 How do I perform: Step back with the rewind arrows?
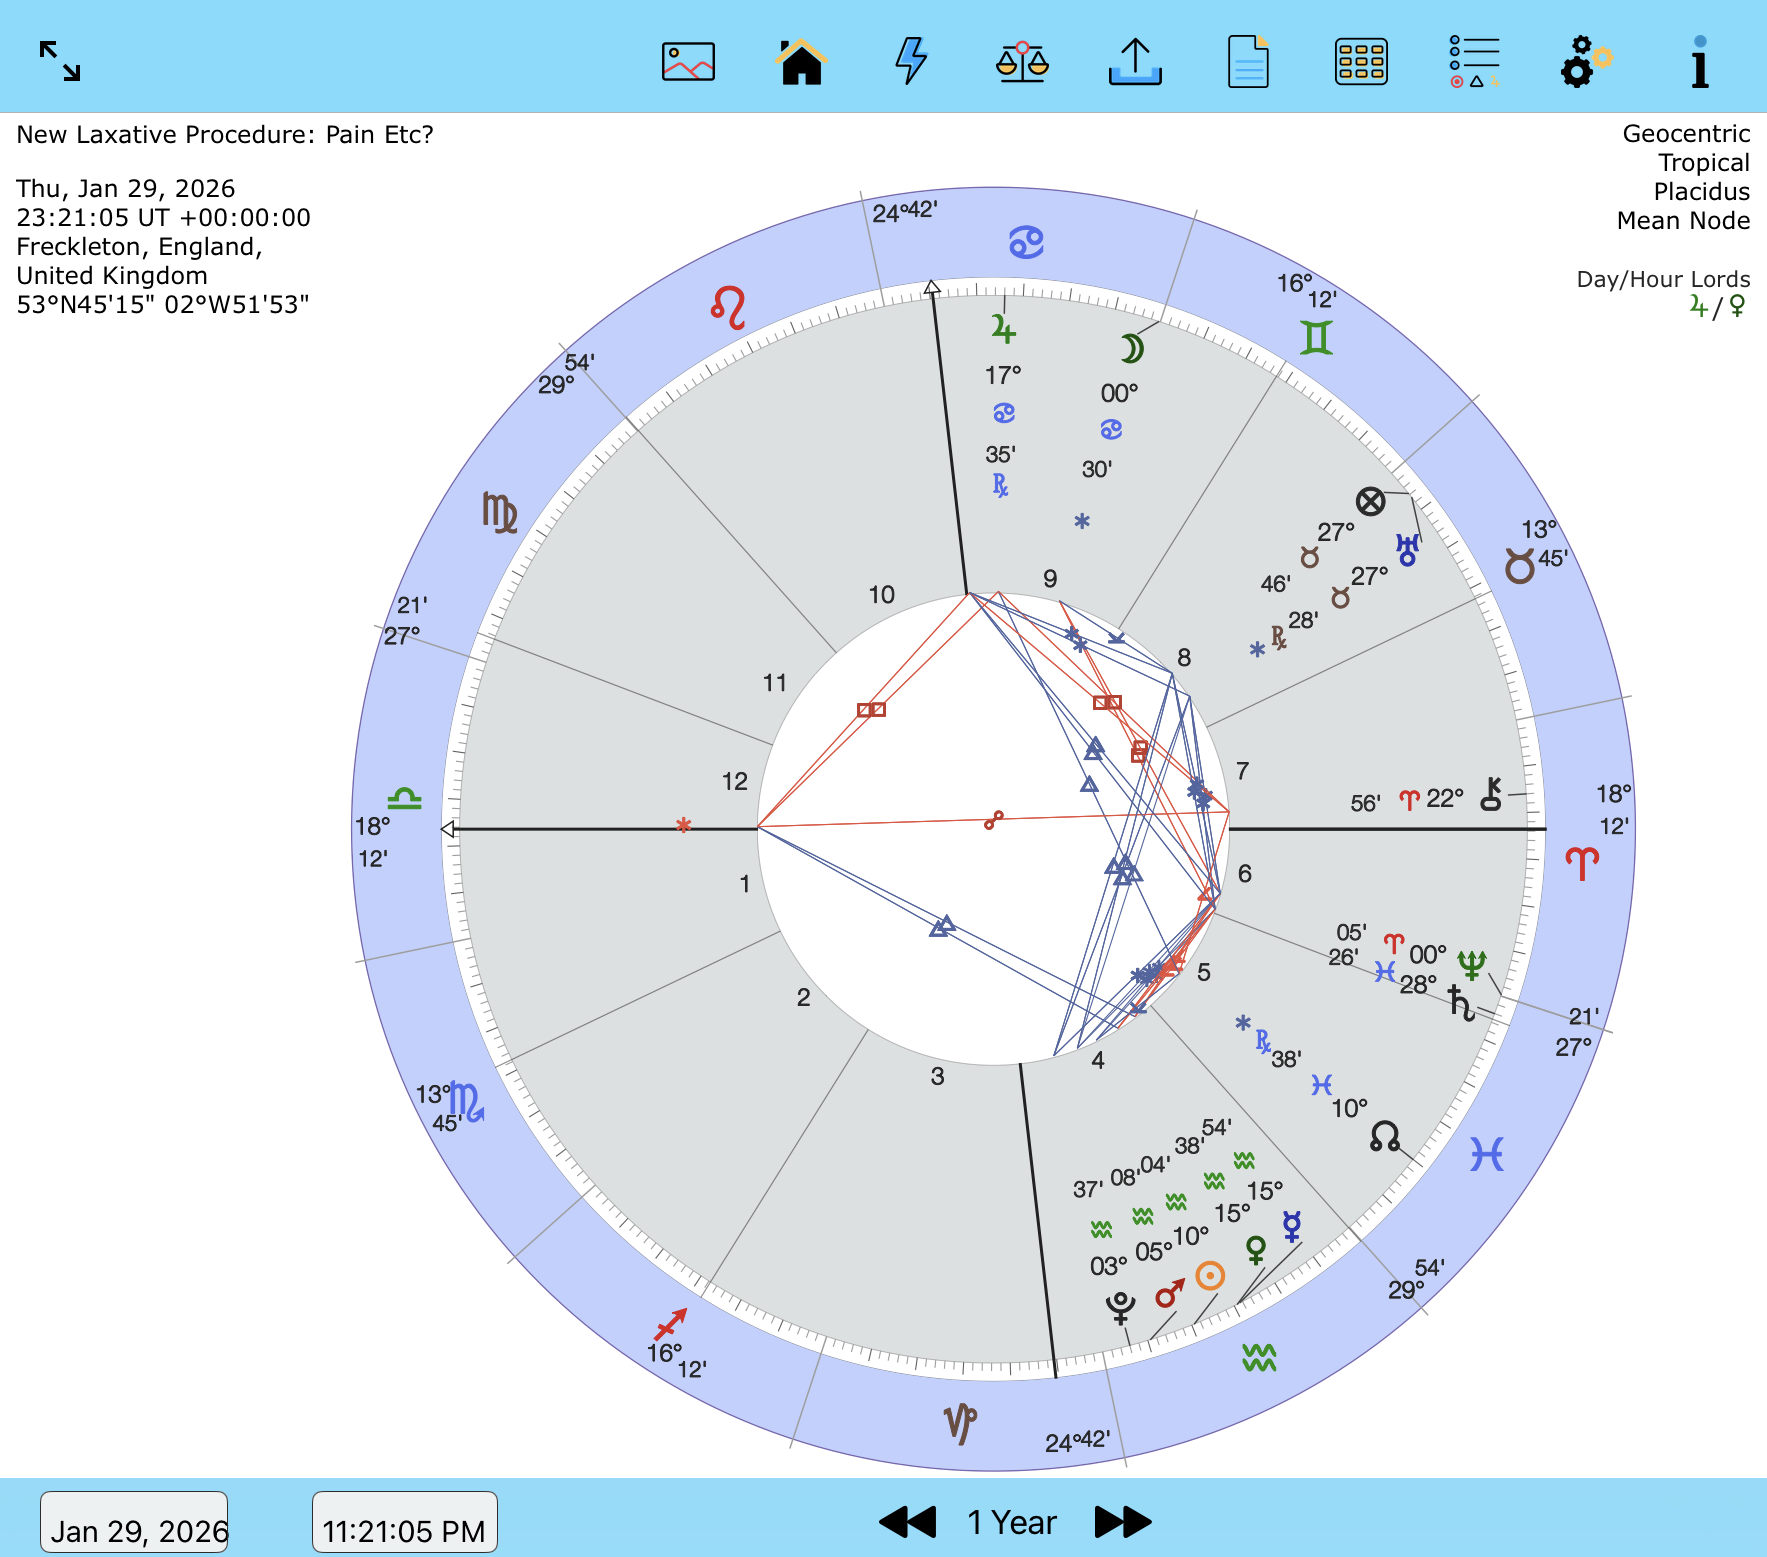coord(907,1522)
